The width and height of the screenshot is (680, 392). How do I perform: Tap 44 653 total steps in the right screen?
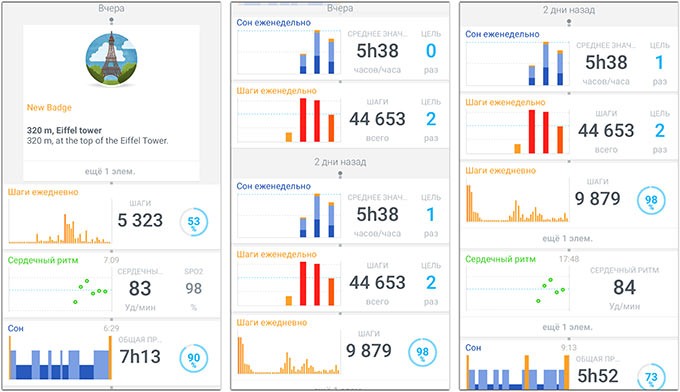(606, 131)
